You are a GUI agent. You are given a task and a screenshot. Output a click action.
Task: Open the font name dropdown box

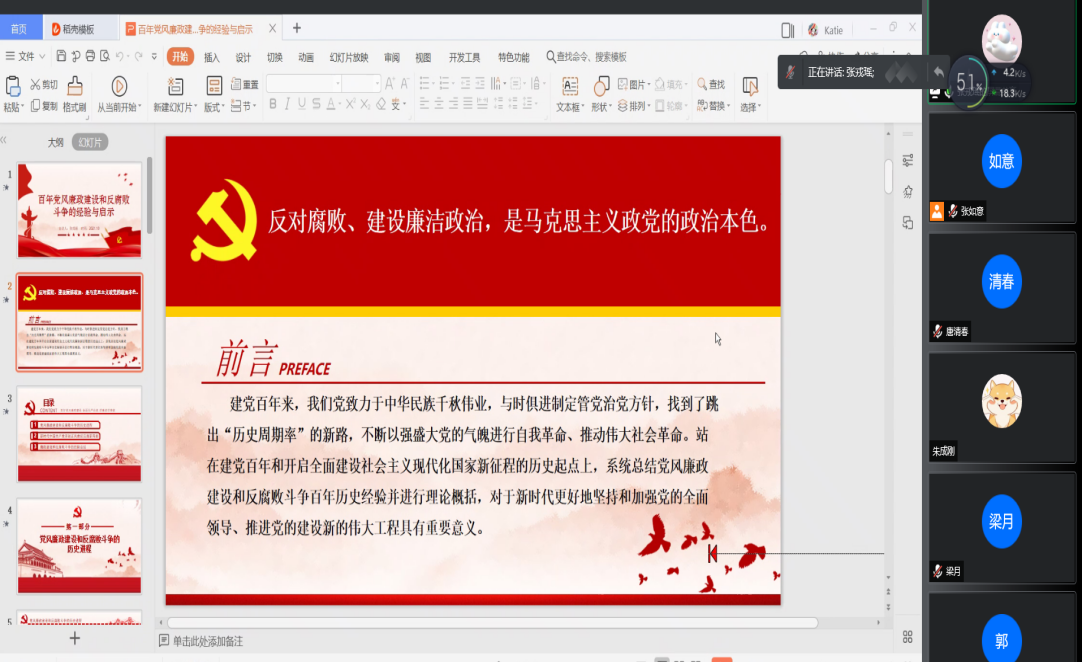click(x=303, y=84)
